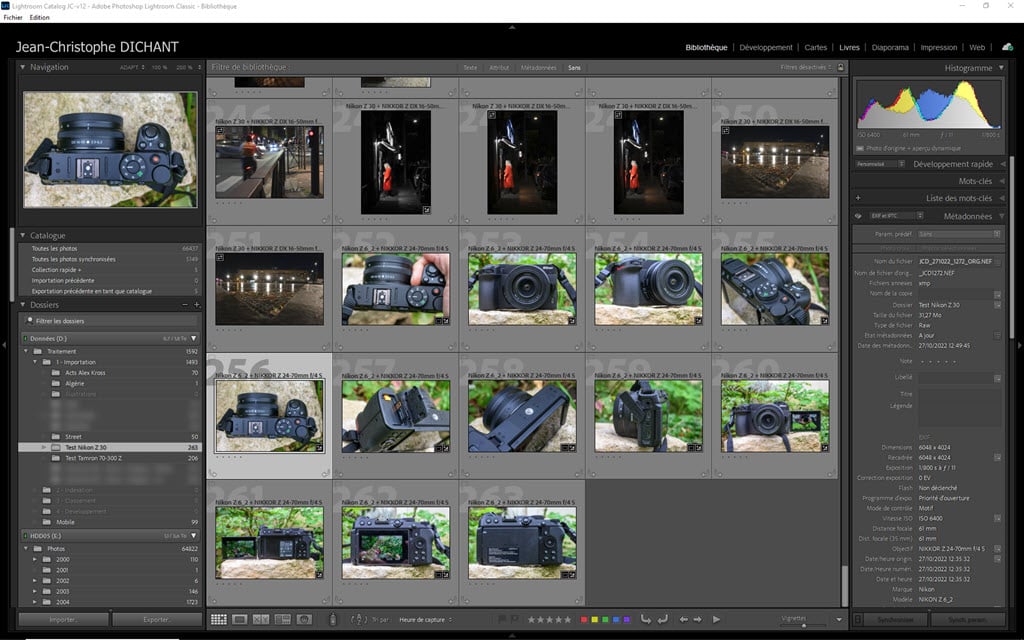Open the Livres module
Viewport: 1024px width, 640px height.
pos(849,47)
